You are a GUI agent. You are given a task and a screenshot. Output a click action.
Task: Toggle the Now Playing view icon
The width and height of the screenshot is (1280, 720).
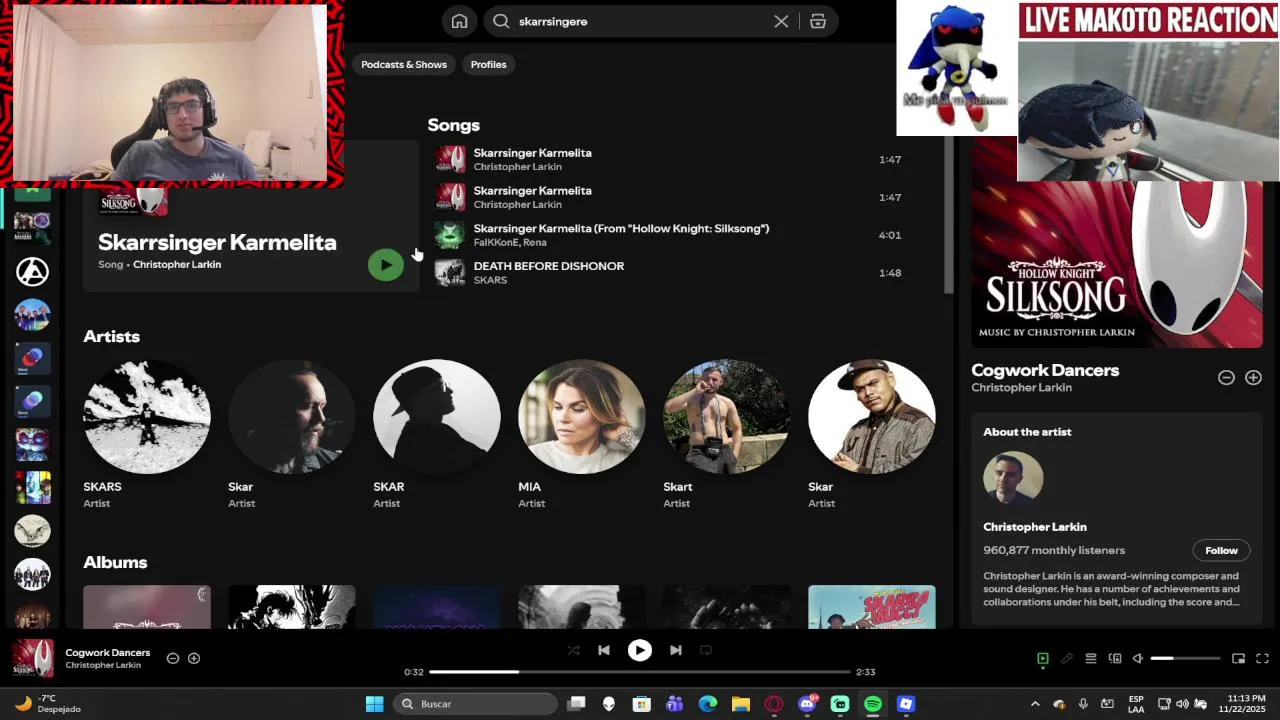[x=1043, y=658]
